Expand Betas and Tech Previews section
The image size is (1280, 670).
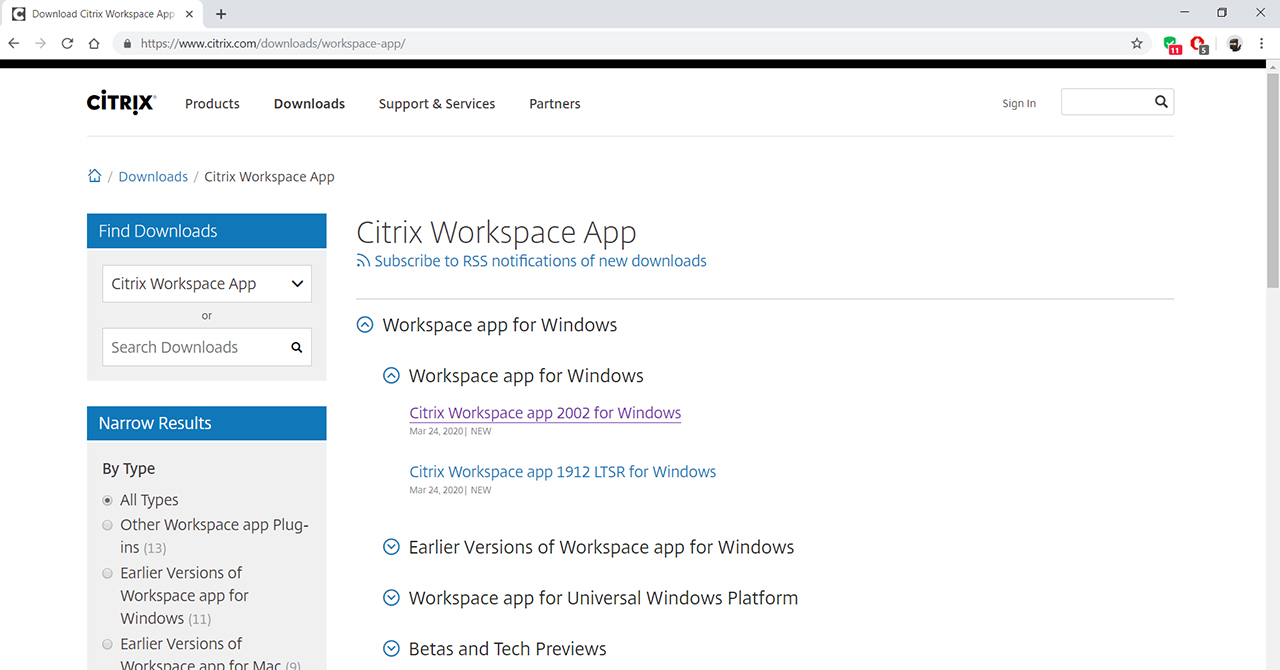[391, 649]
